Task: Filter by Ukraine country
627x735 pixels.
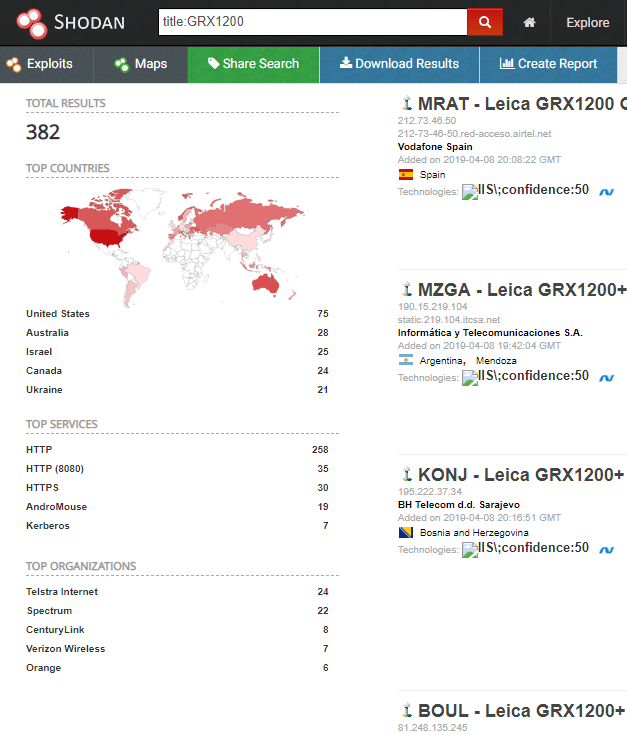Action: (x=44, y=390)
